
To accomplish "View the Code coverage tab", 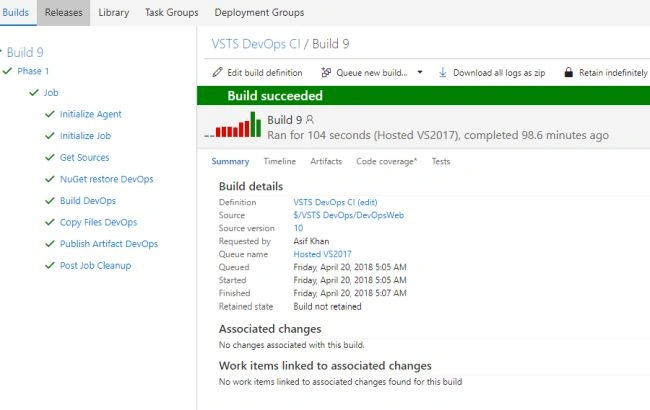I will pyautogui.click(x=386, y=161).
